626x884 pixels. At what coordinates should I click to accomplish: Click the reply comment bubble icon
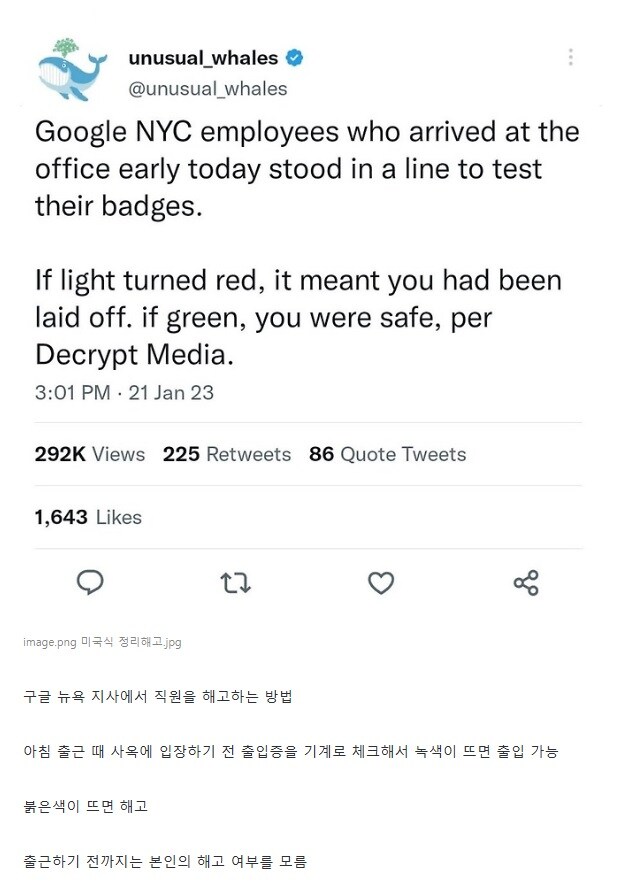(x=90, y=583)
